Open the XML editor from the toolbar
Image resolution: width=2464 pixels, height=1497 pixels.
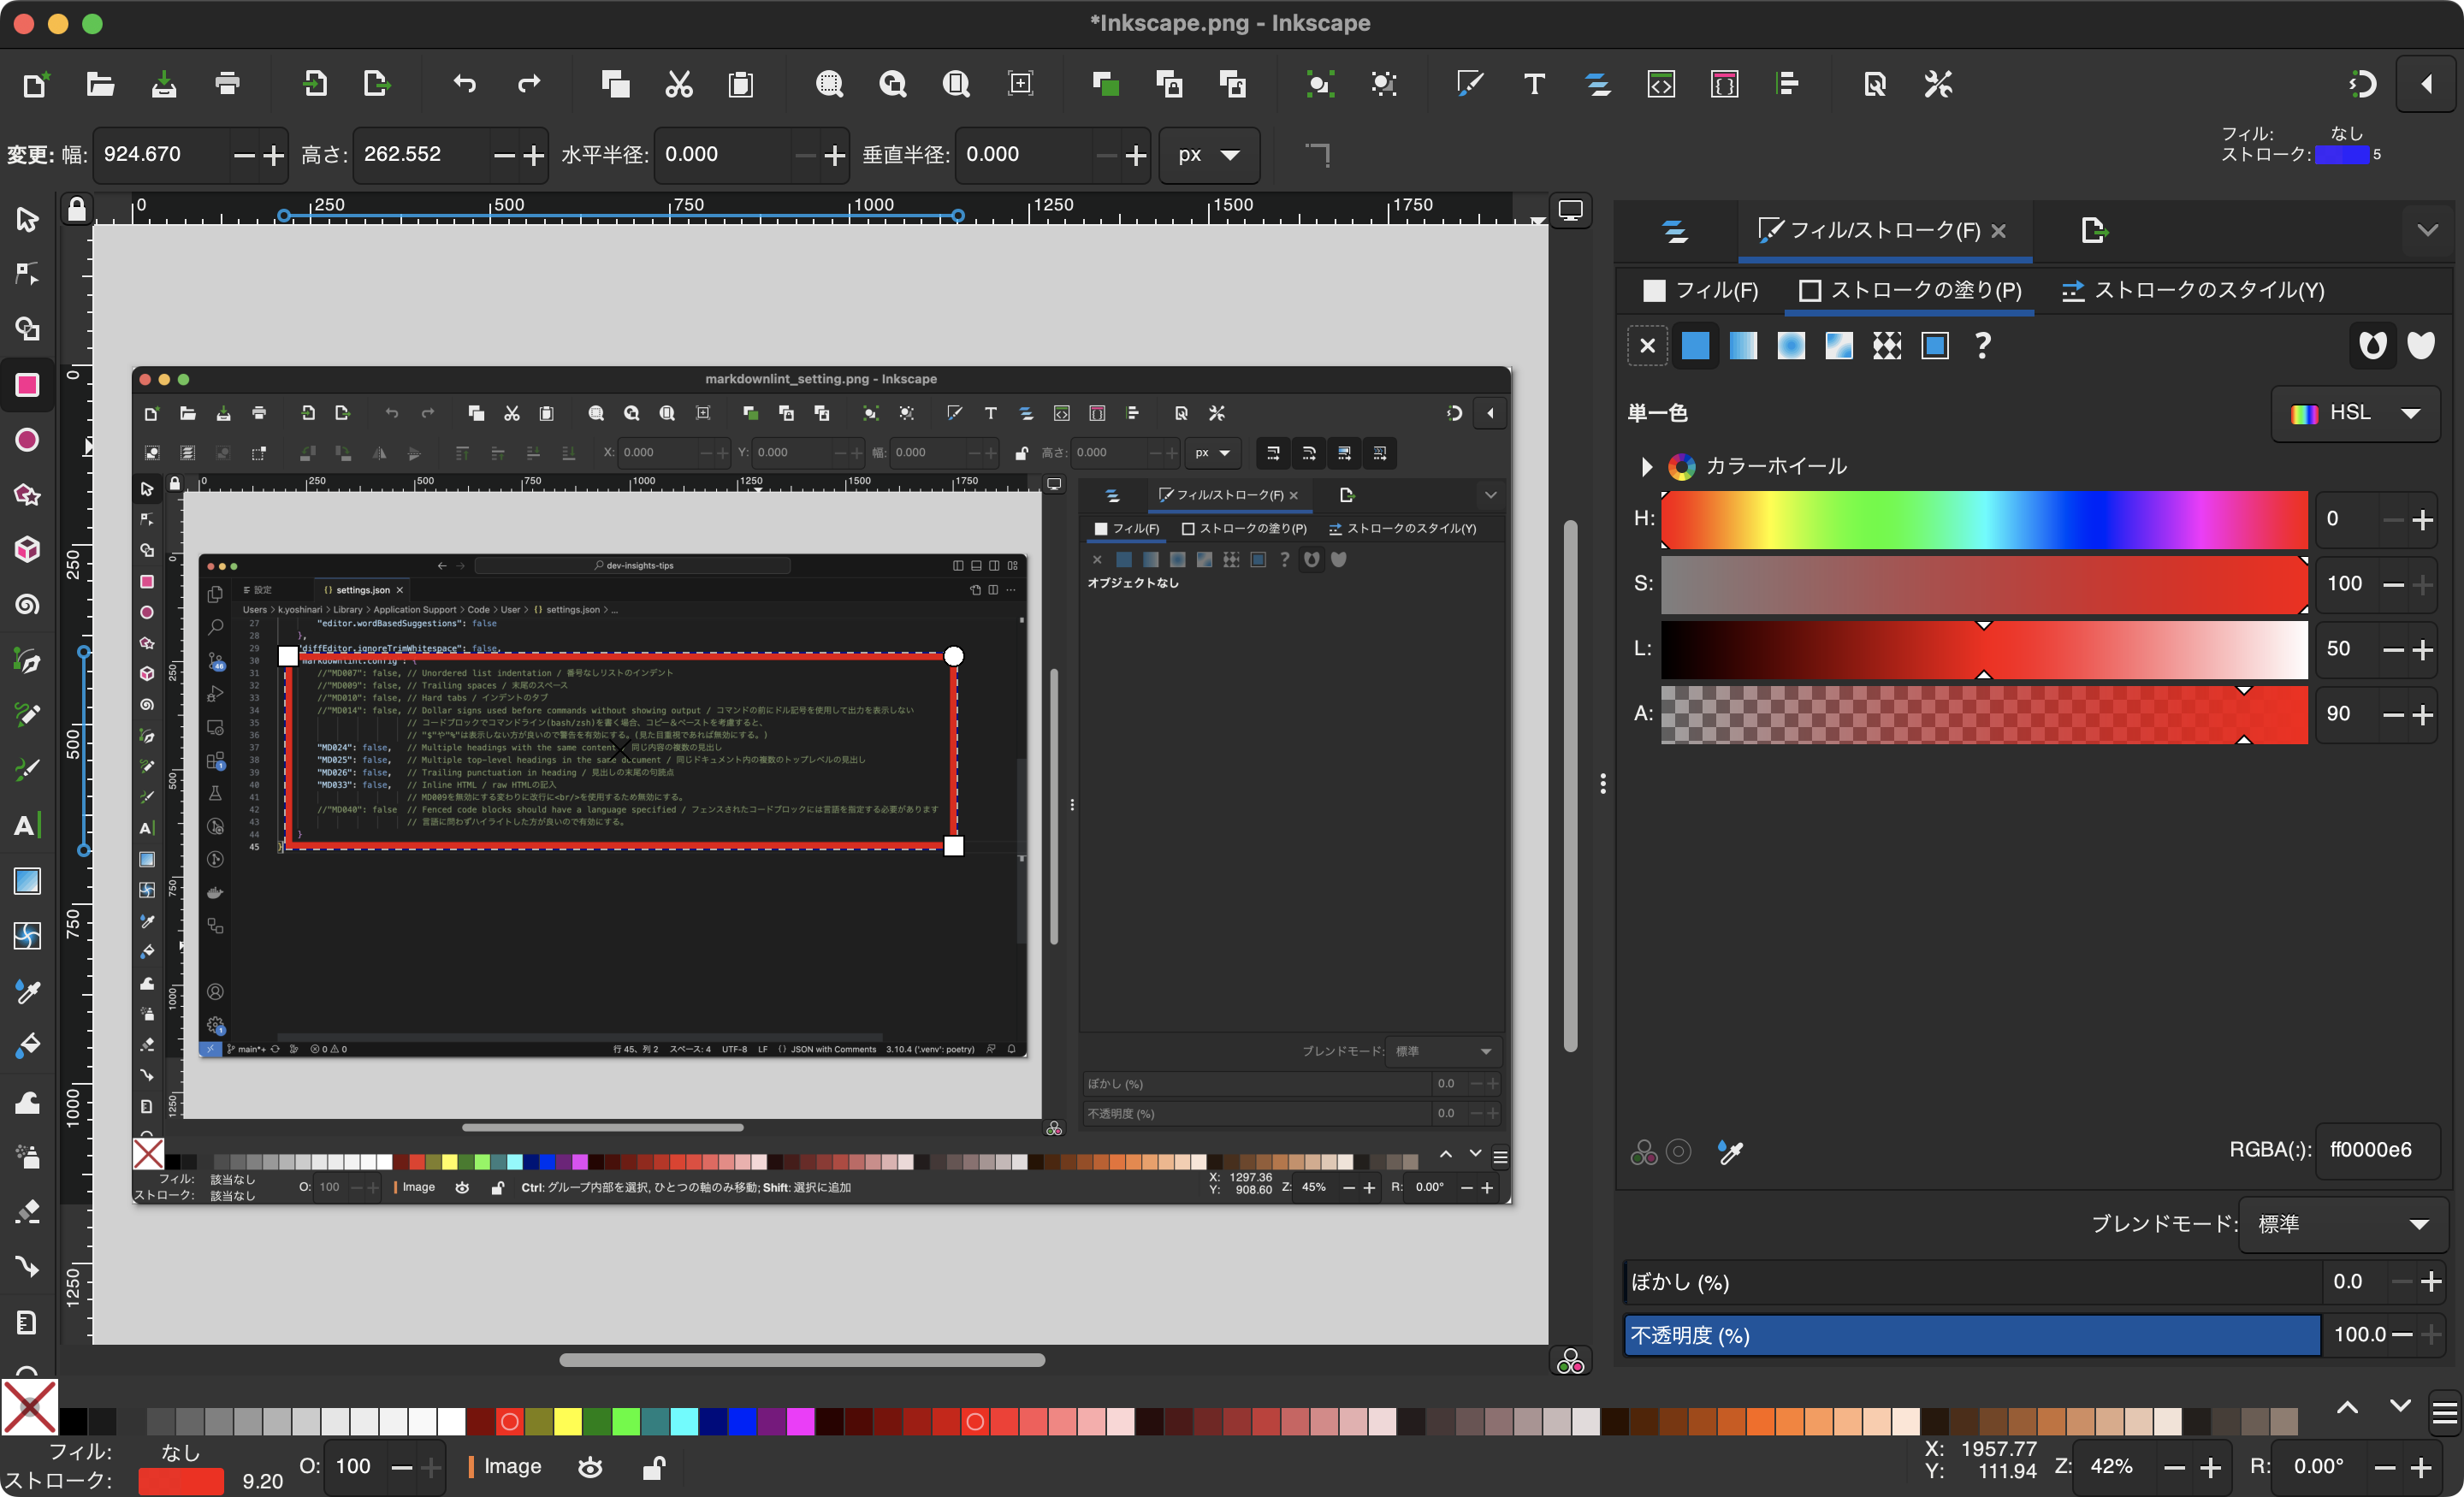[x=1662, y=84]
